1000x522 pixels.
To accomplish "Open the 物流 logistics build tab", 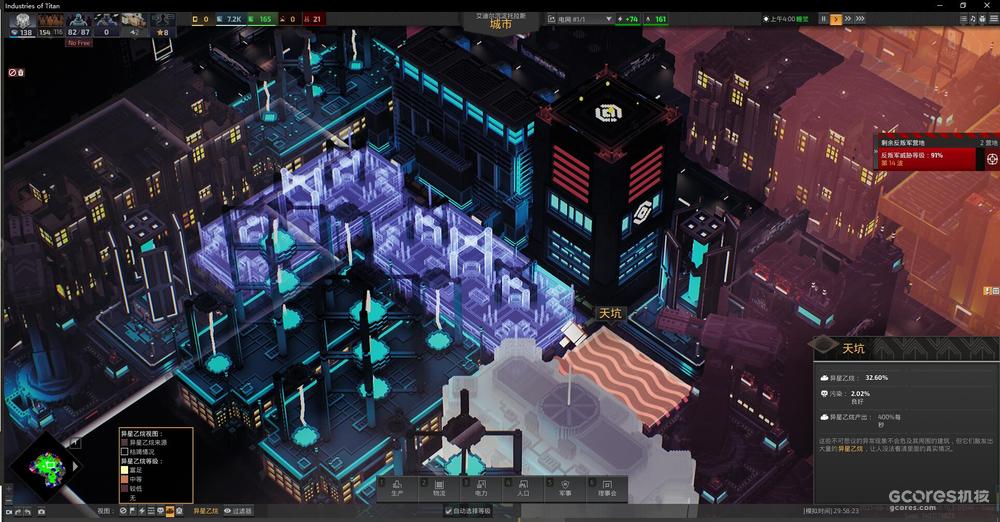I will [439, 488].
